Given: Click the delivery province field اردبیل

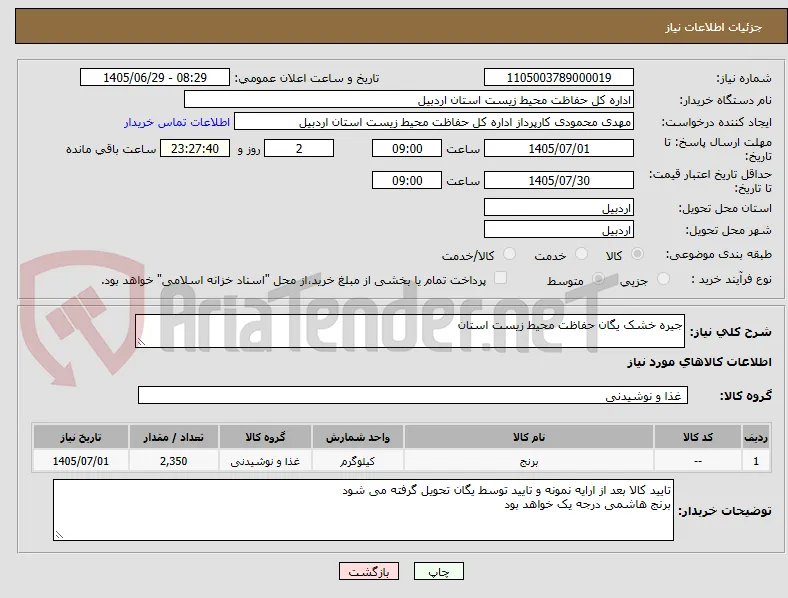Looking at the screenshot, I should (559, 207).
